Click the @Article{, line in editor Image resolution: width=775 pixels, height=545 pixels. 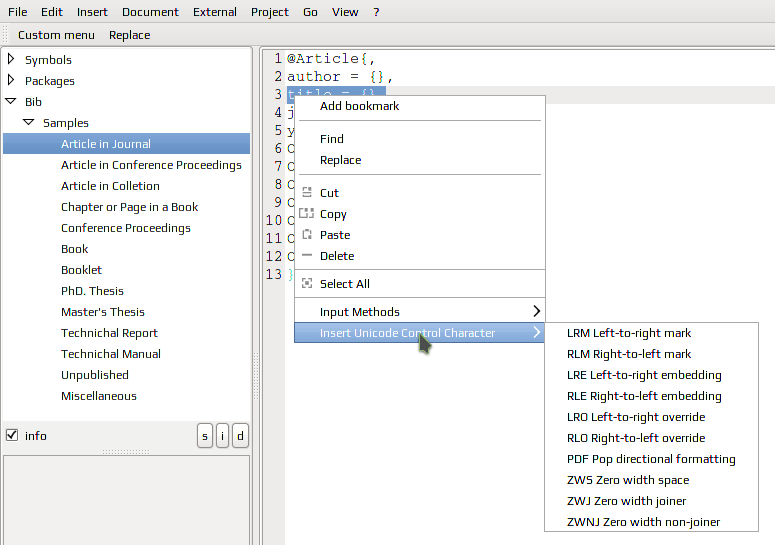pos(331,58)
